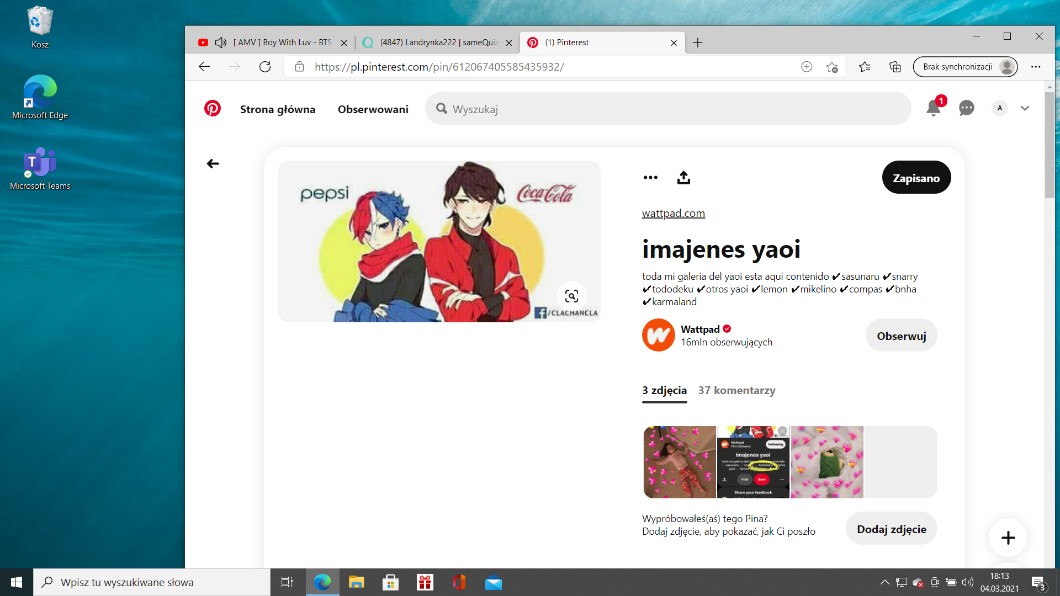Screen dimensions: 1060x596
Task: Open the Obserwowani menu item
Action: [373, 109]
